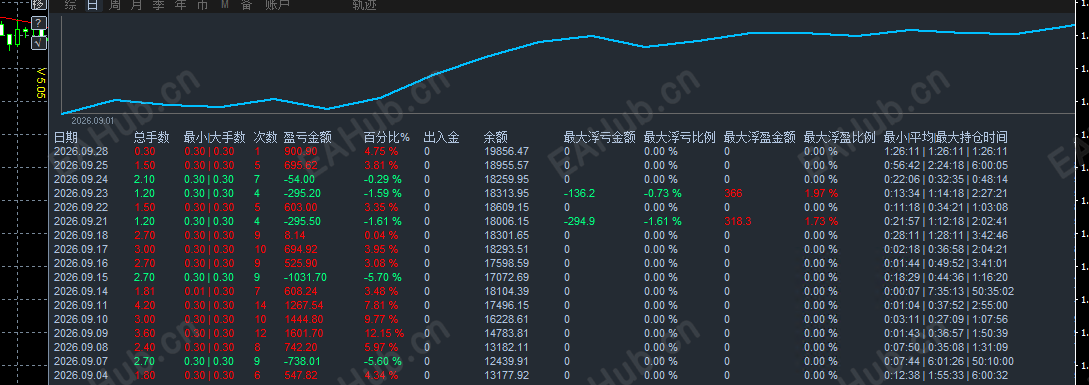Screen dimensions: 1089x385
Task: Click the loss amount -1031.70
Action: (305, 277)
